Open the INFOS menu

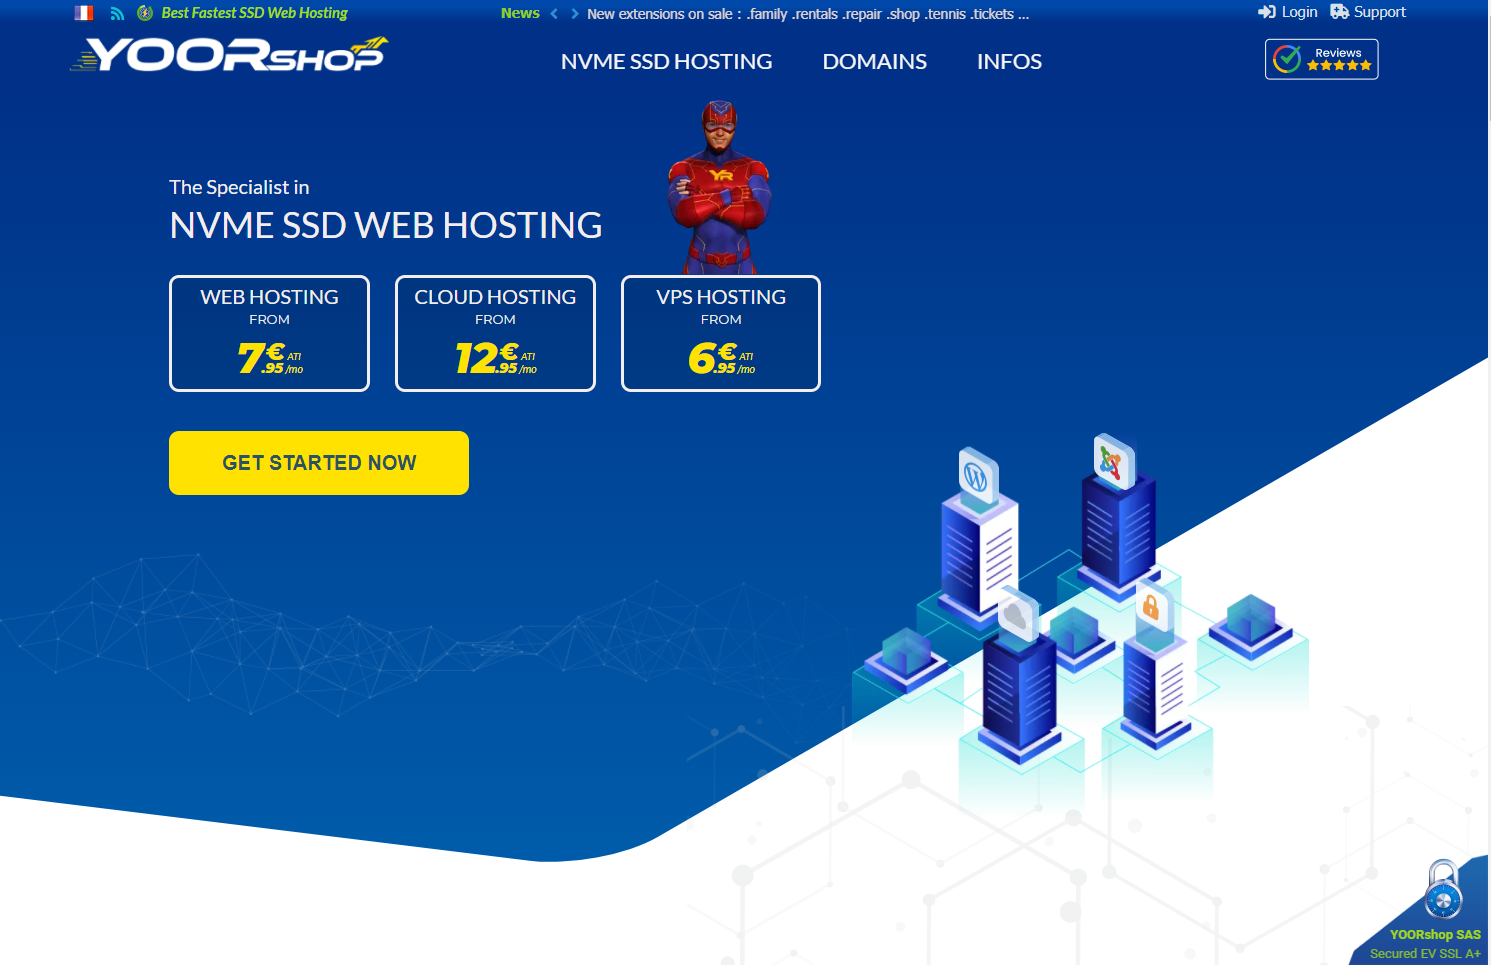pos(1009,62)
